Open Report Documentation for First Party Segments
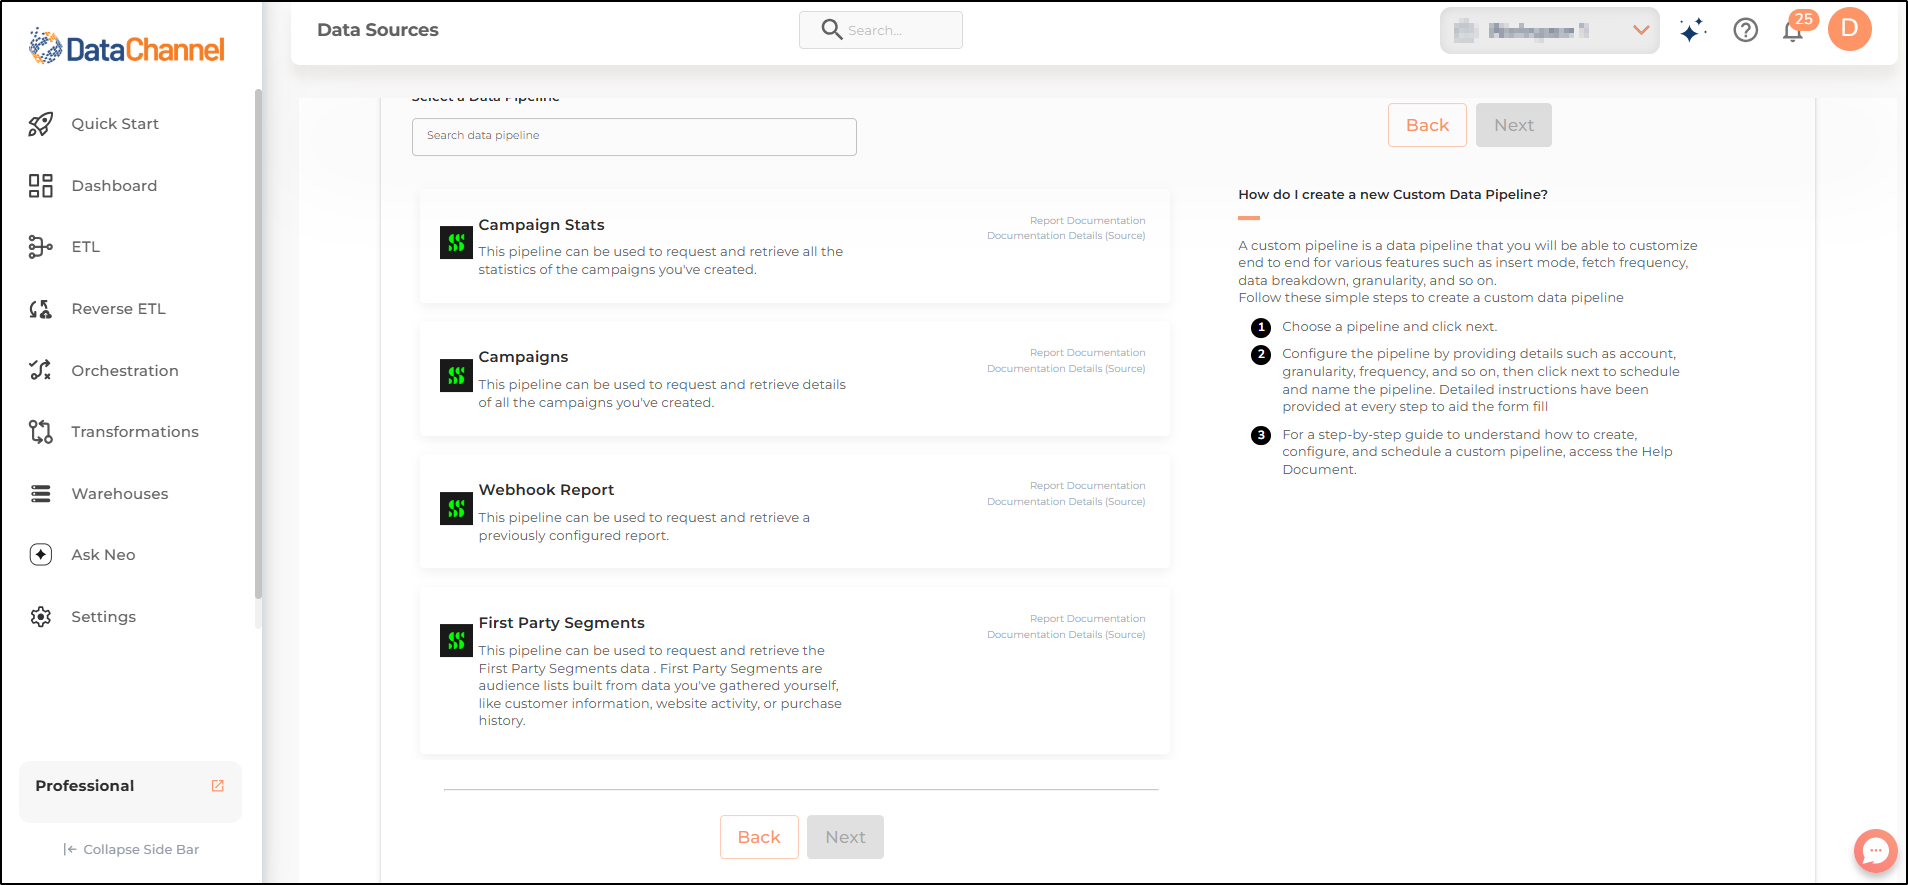This screenshot has width=1908, height=885. point(1087,619)
